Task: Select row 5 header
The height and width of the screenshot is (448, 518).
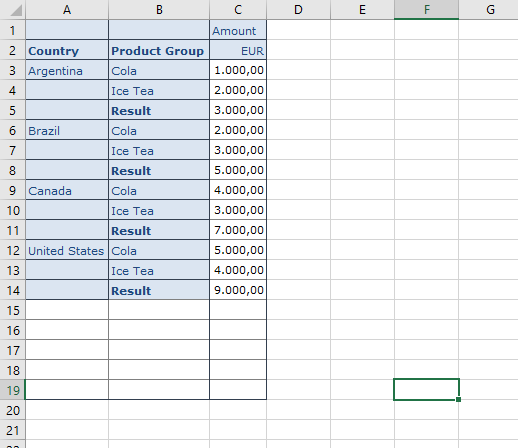Action: (13, 110)
